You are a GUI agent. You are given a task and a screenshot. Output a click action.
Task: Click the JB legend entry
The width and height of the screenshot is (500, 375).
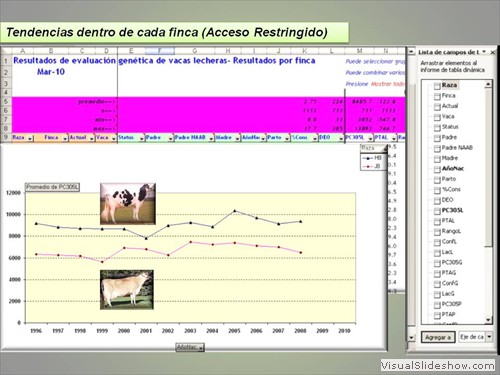pos(373,166)
